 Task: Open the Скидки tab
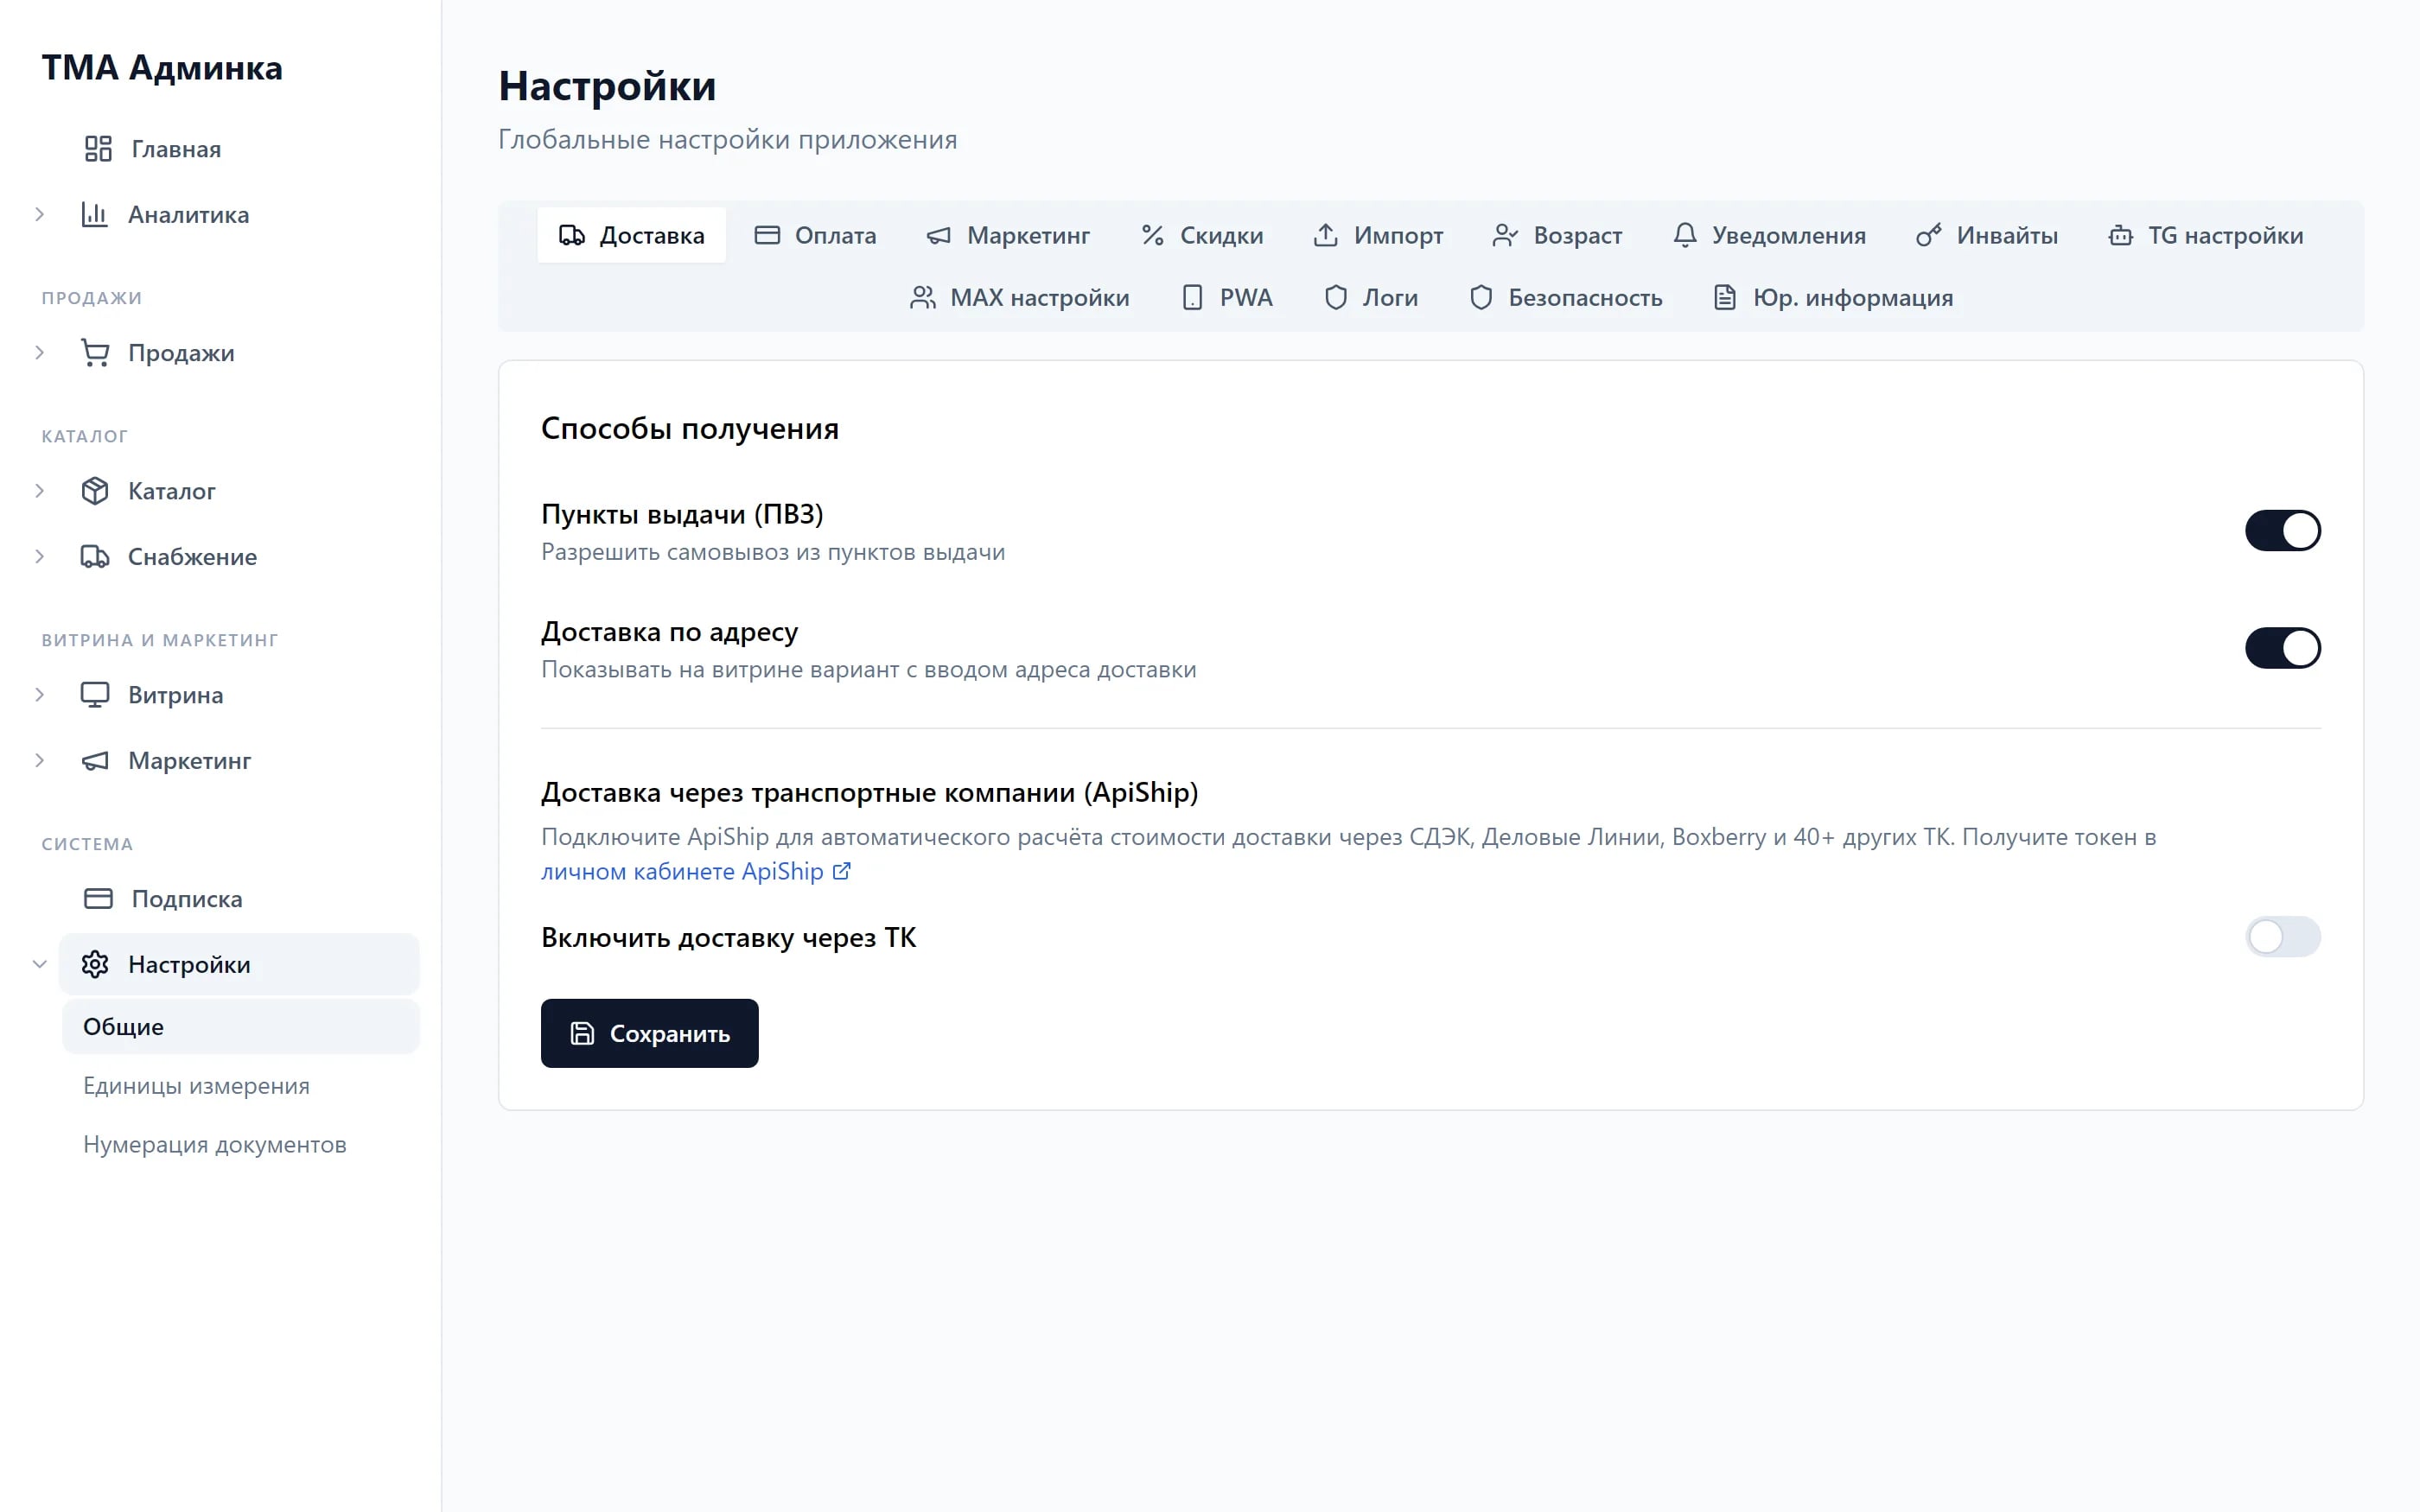(1202, 235)
